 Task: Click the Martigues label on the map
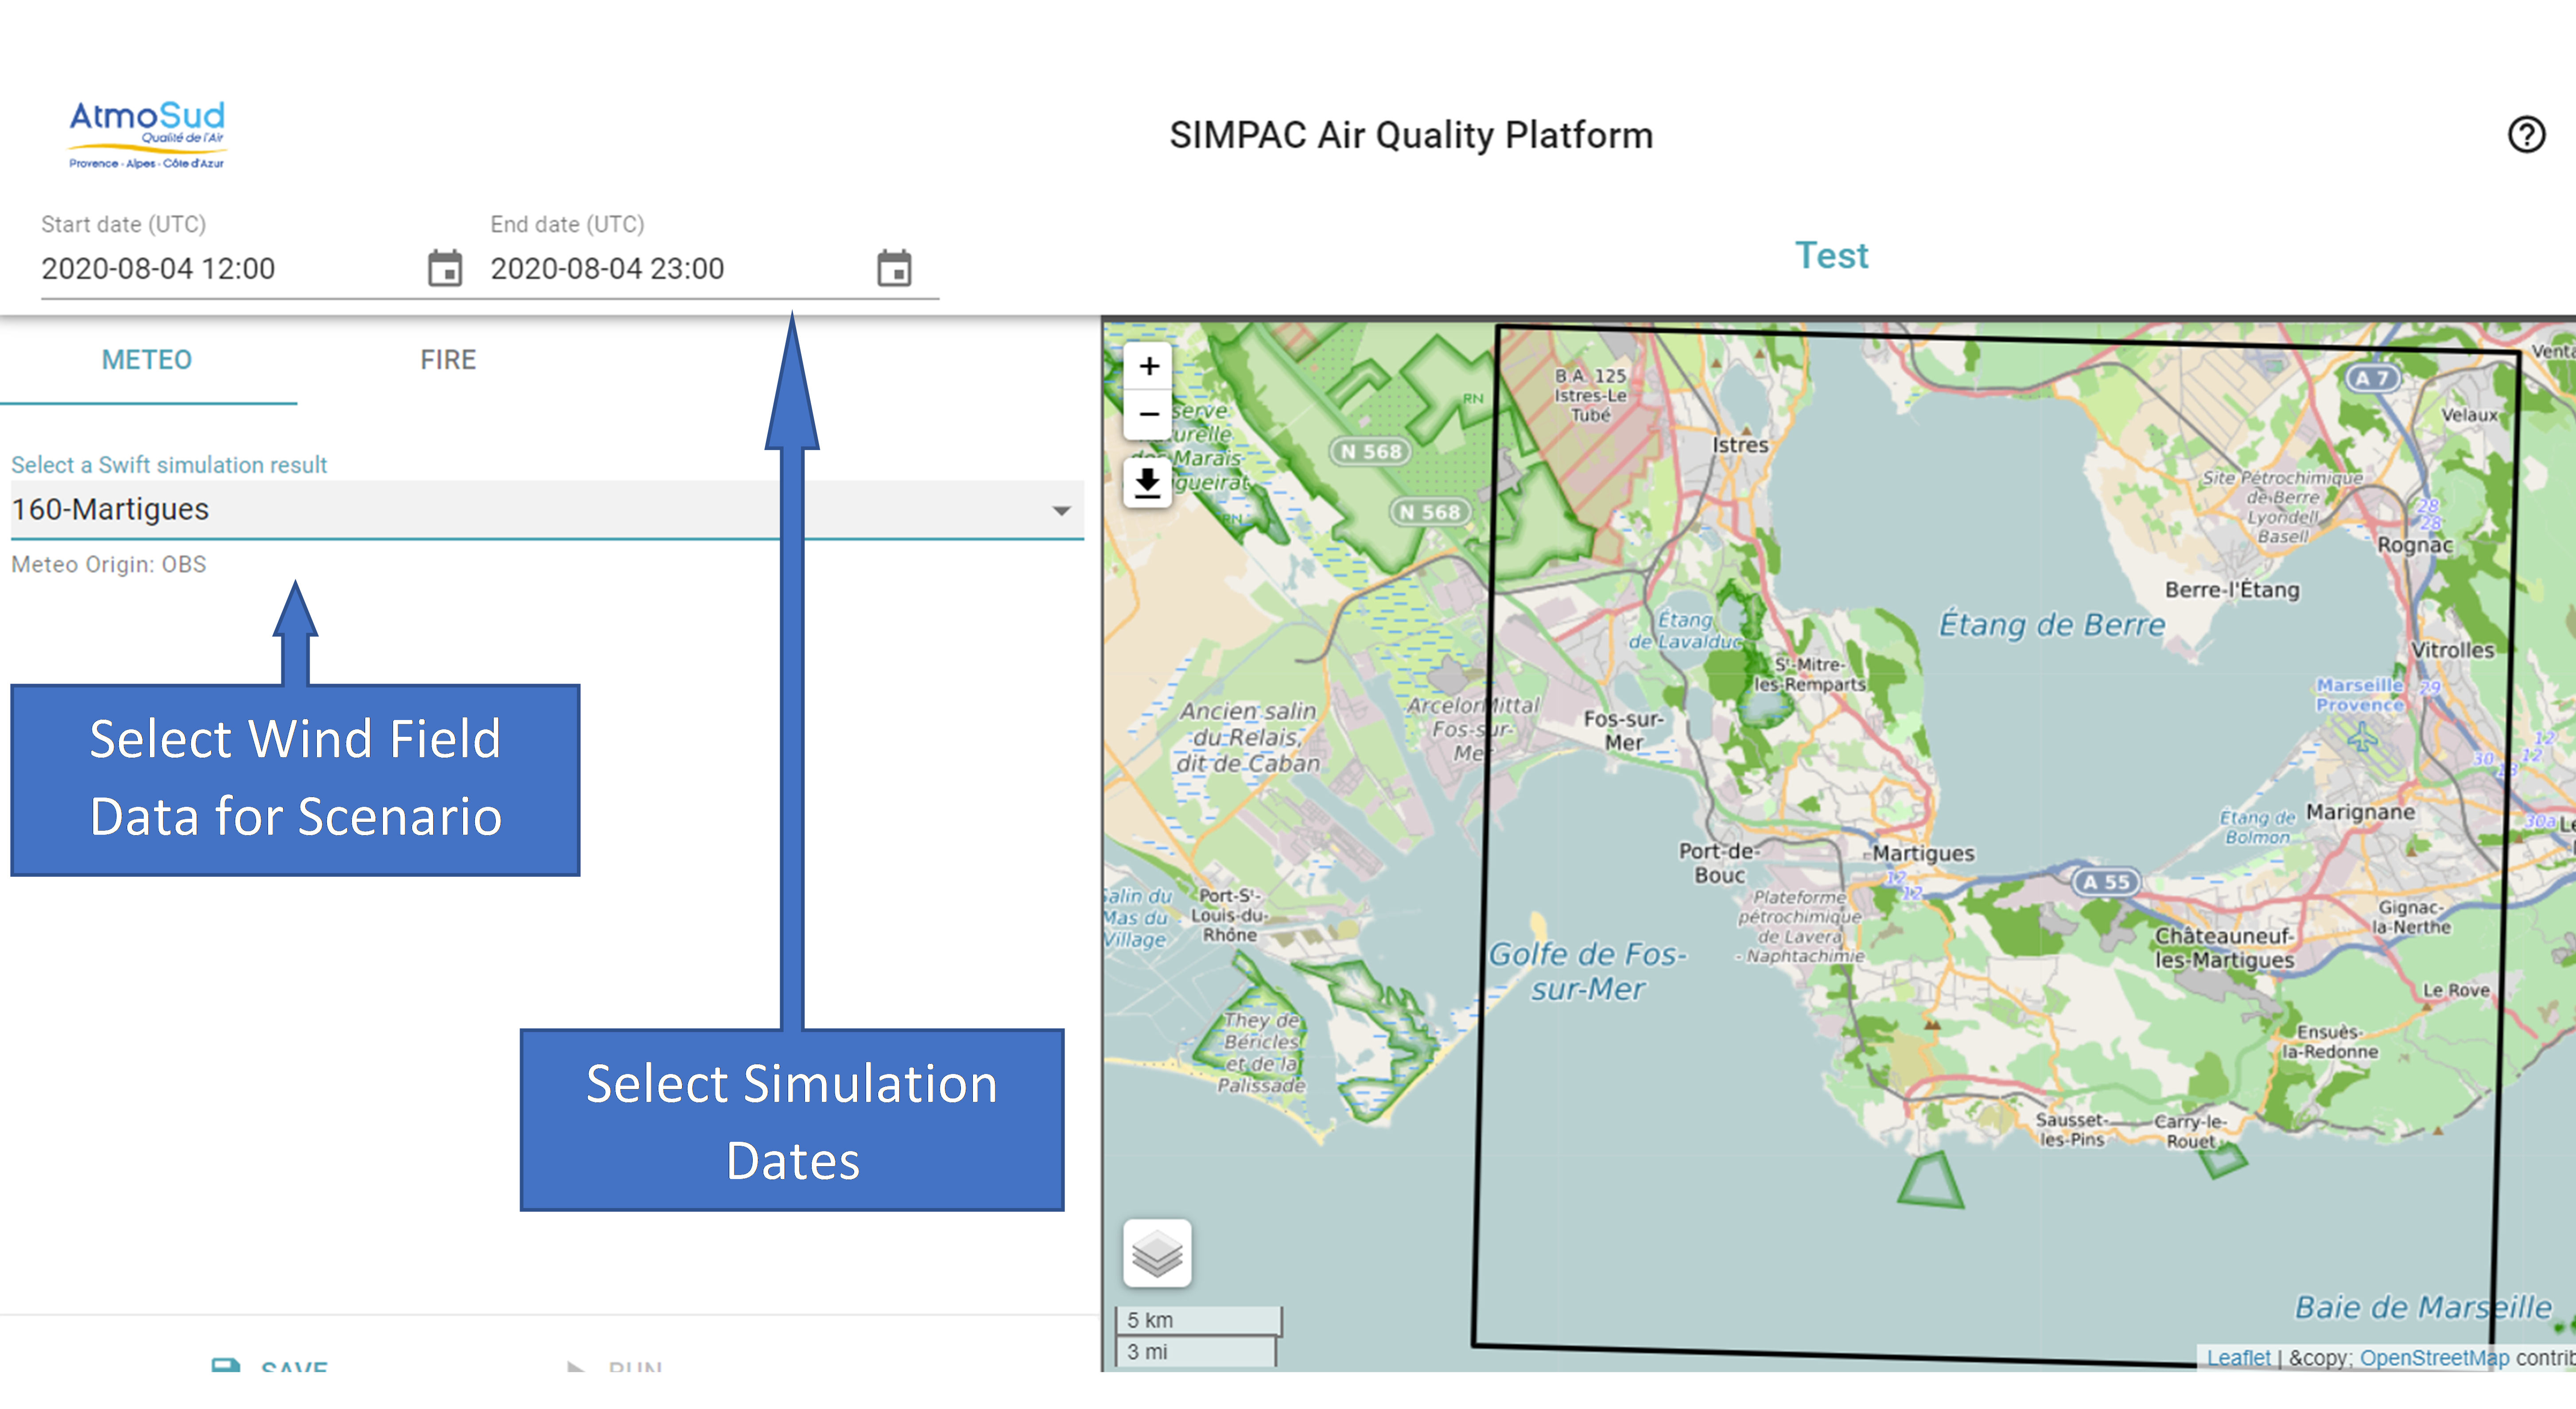pos(1923,853)
